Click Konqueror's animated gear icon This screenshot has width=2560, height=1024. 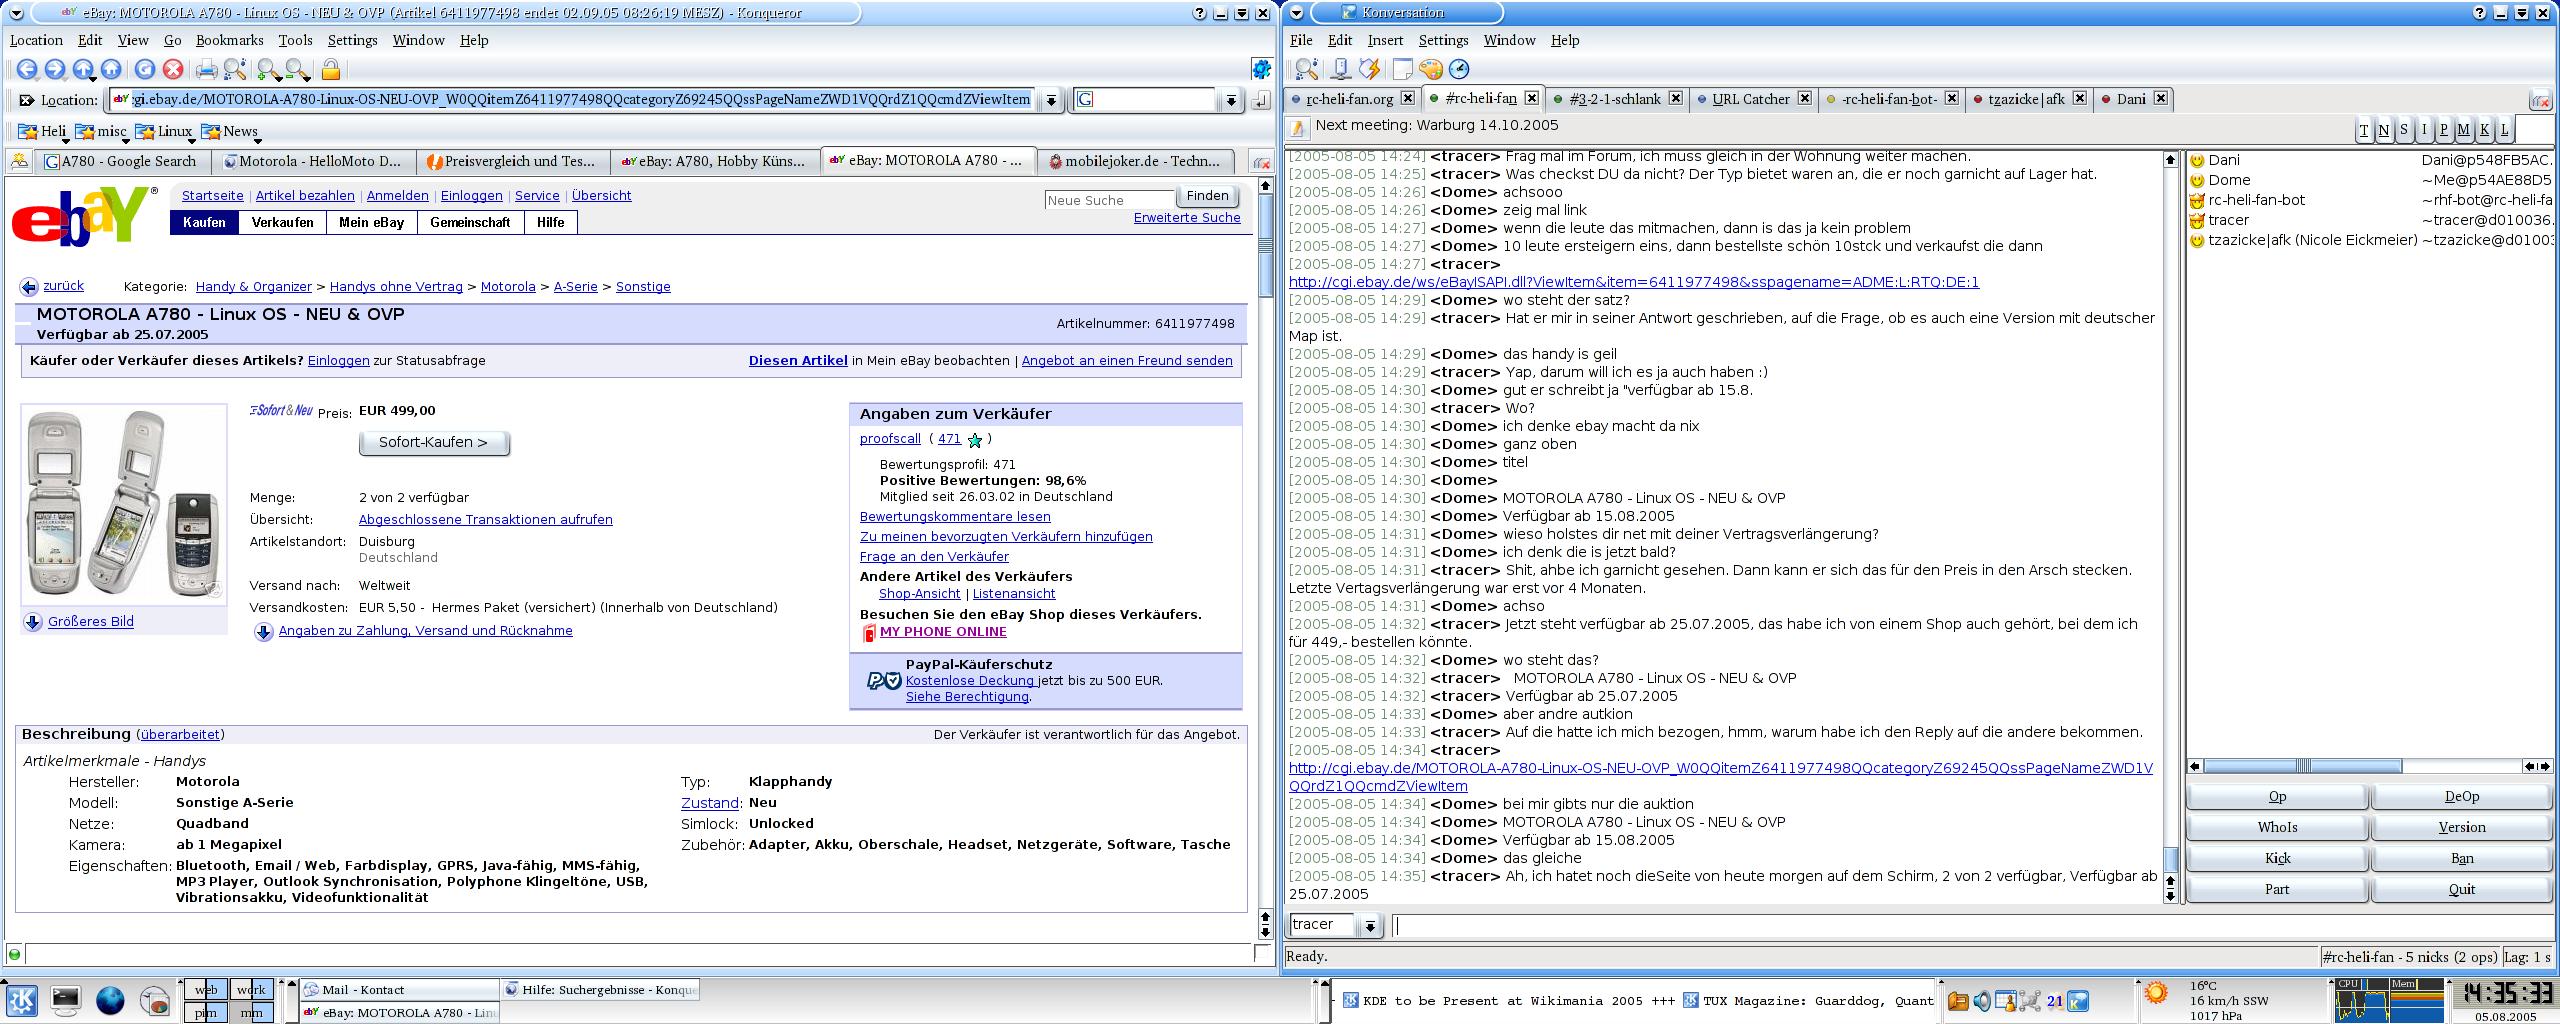pos(1262,69)
